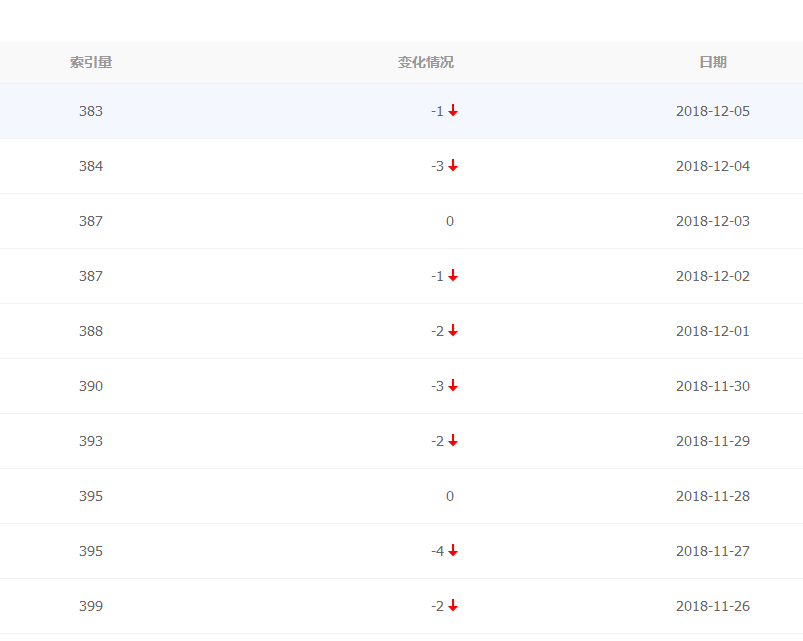
Task: Click the red down arrow for 2018-11-27
Action: [x=453, y=551]
